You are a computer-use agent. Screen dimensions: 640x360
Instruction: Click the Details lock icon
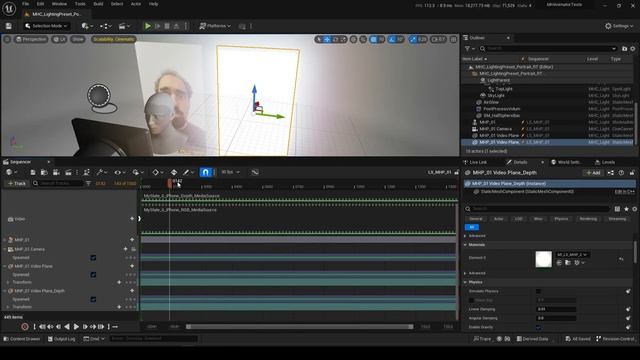pos(632,173)
